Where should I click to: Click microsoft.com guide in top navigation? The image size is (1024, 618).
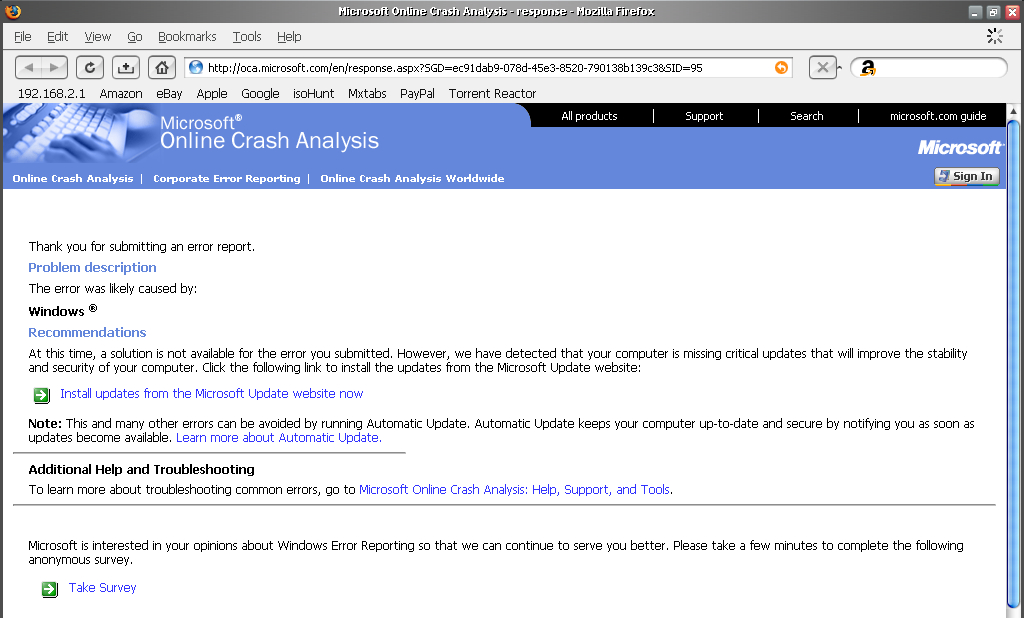tap(938, 116)
